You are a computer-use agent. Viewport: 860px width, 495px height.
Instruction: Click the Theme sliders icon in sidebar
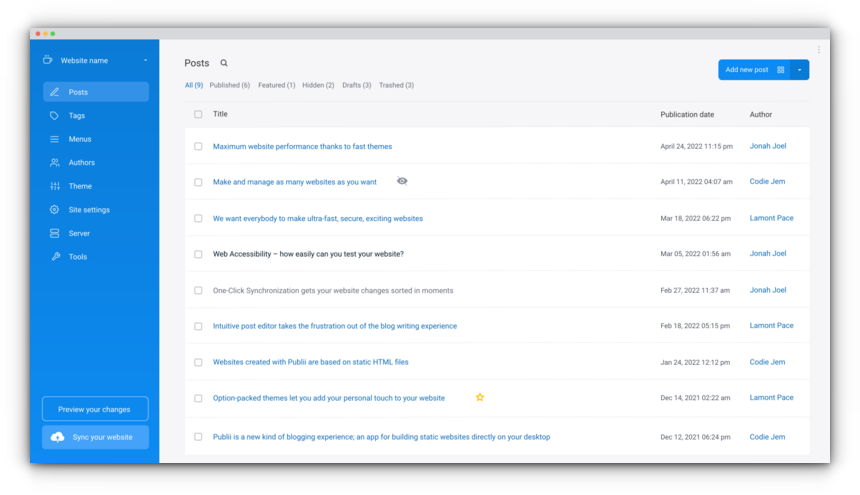pos(55,186)
